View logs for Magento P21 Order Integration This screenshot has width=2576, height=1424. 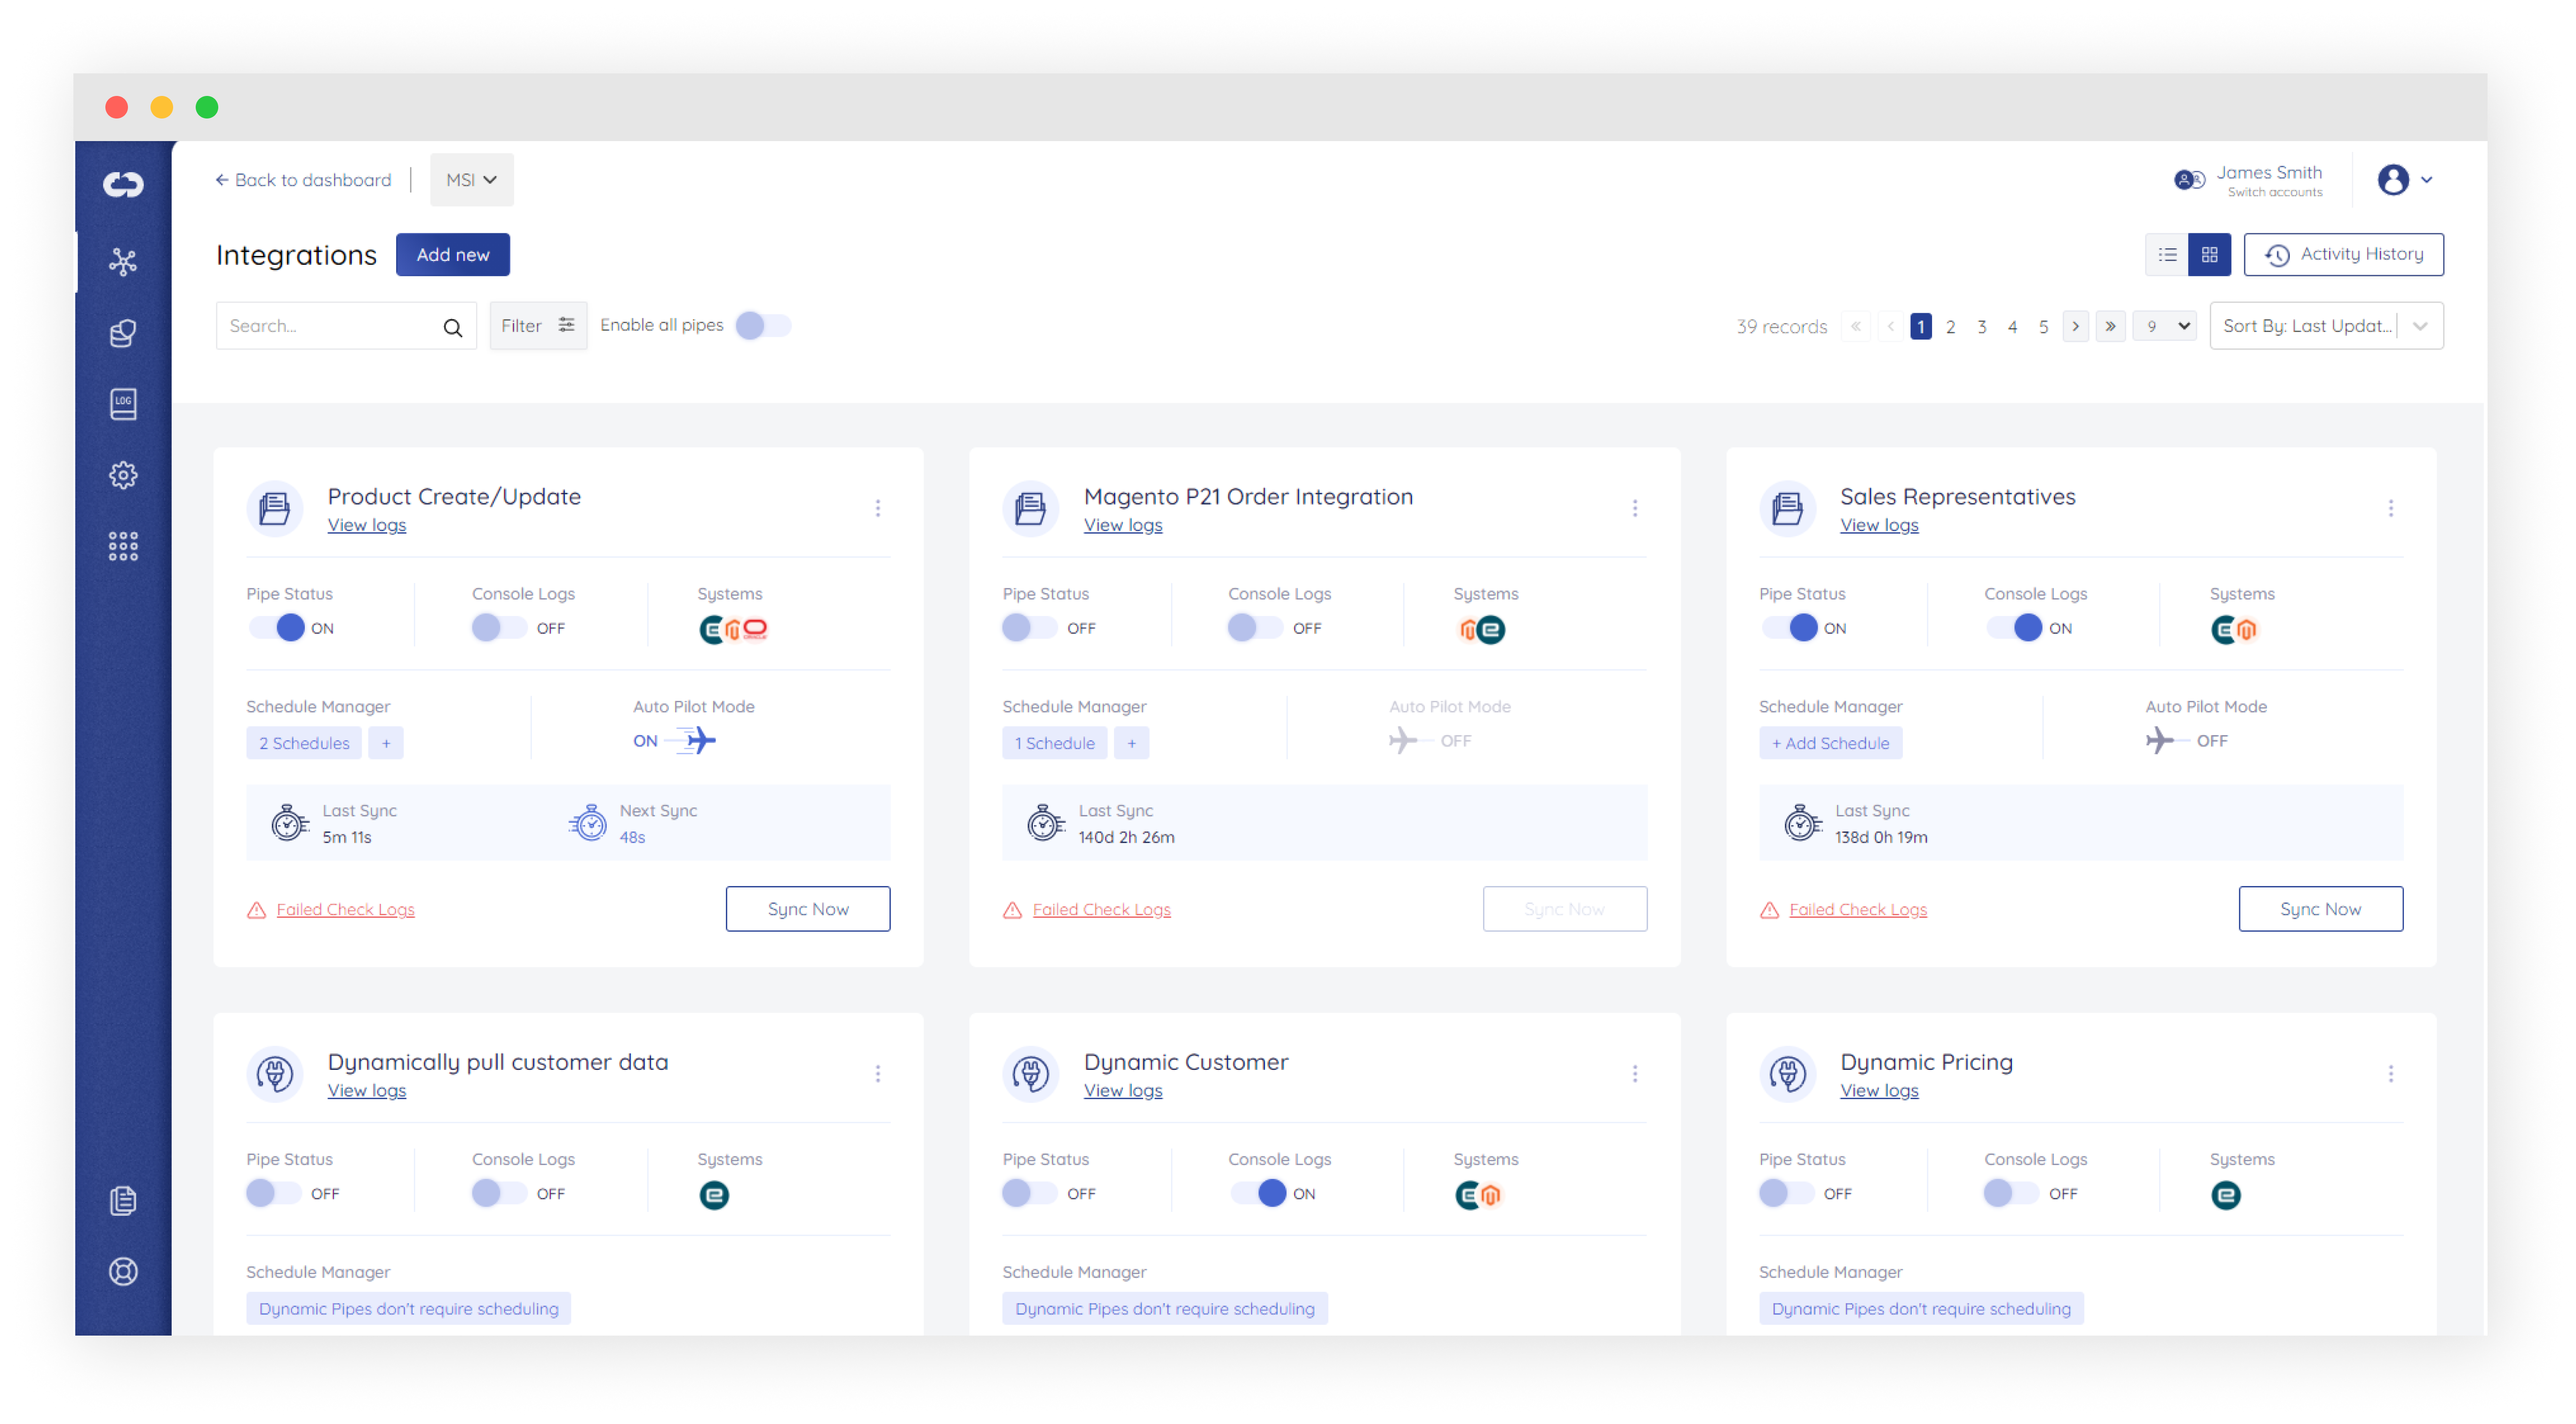click(x=1122, y=525)
